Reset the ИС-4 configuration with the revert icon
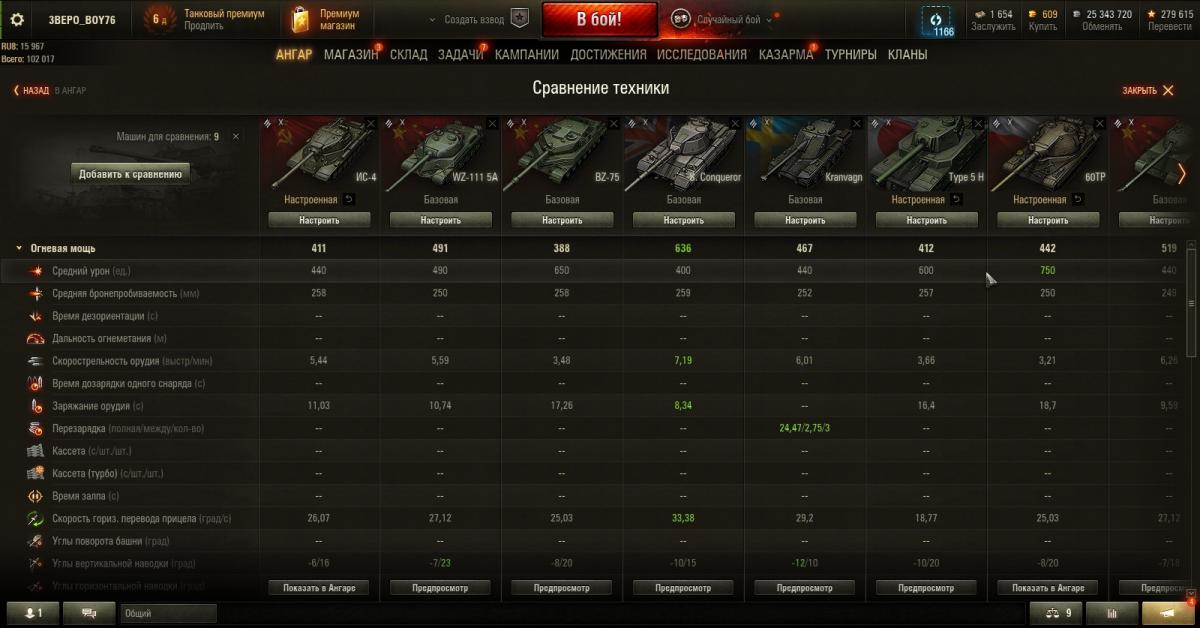This screenshot has width=1200, height=628. pyautogui.click(x=349, y=199)
